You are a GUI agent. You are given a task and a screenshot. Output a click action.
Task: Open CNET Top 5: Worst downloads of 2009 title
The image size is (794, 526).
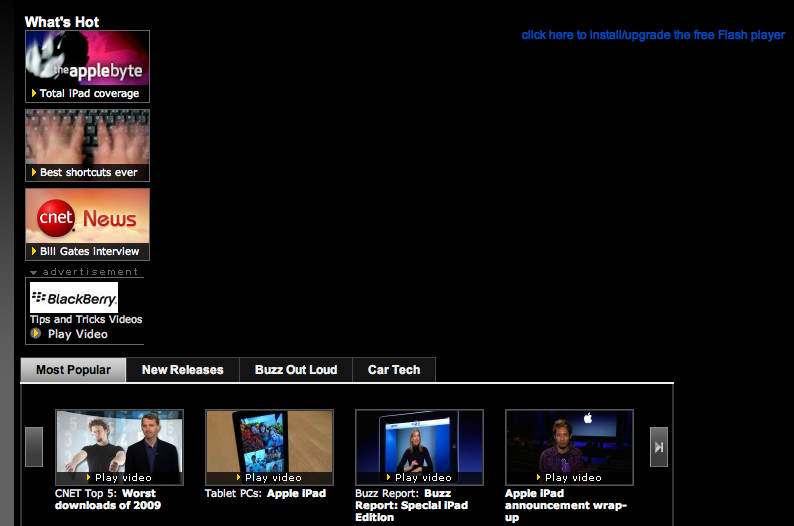click(x=108, y=499)
